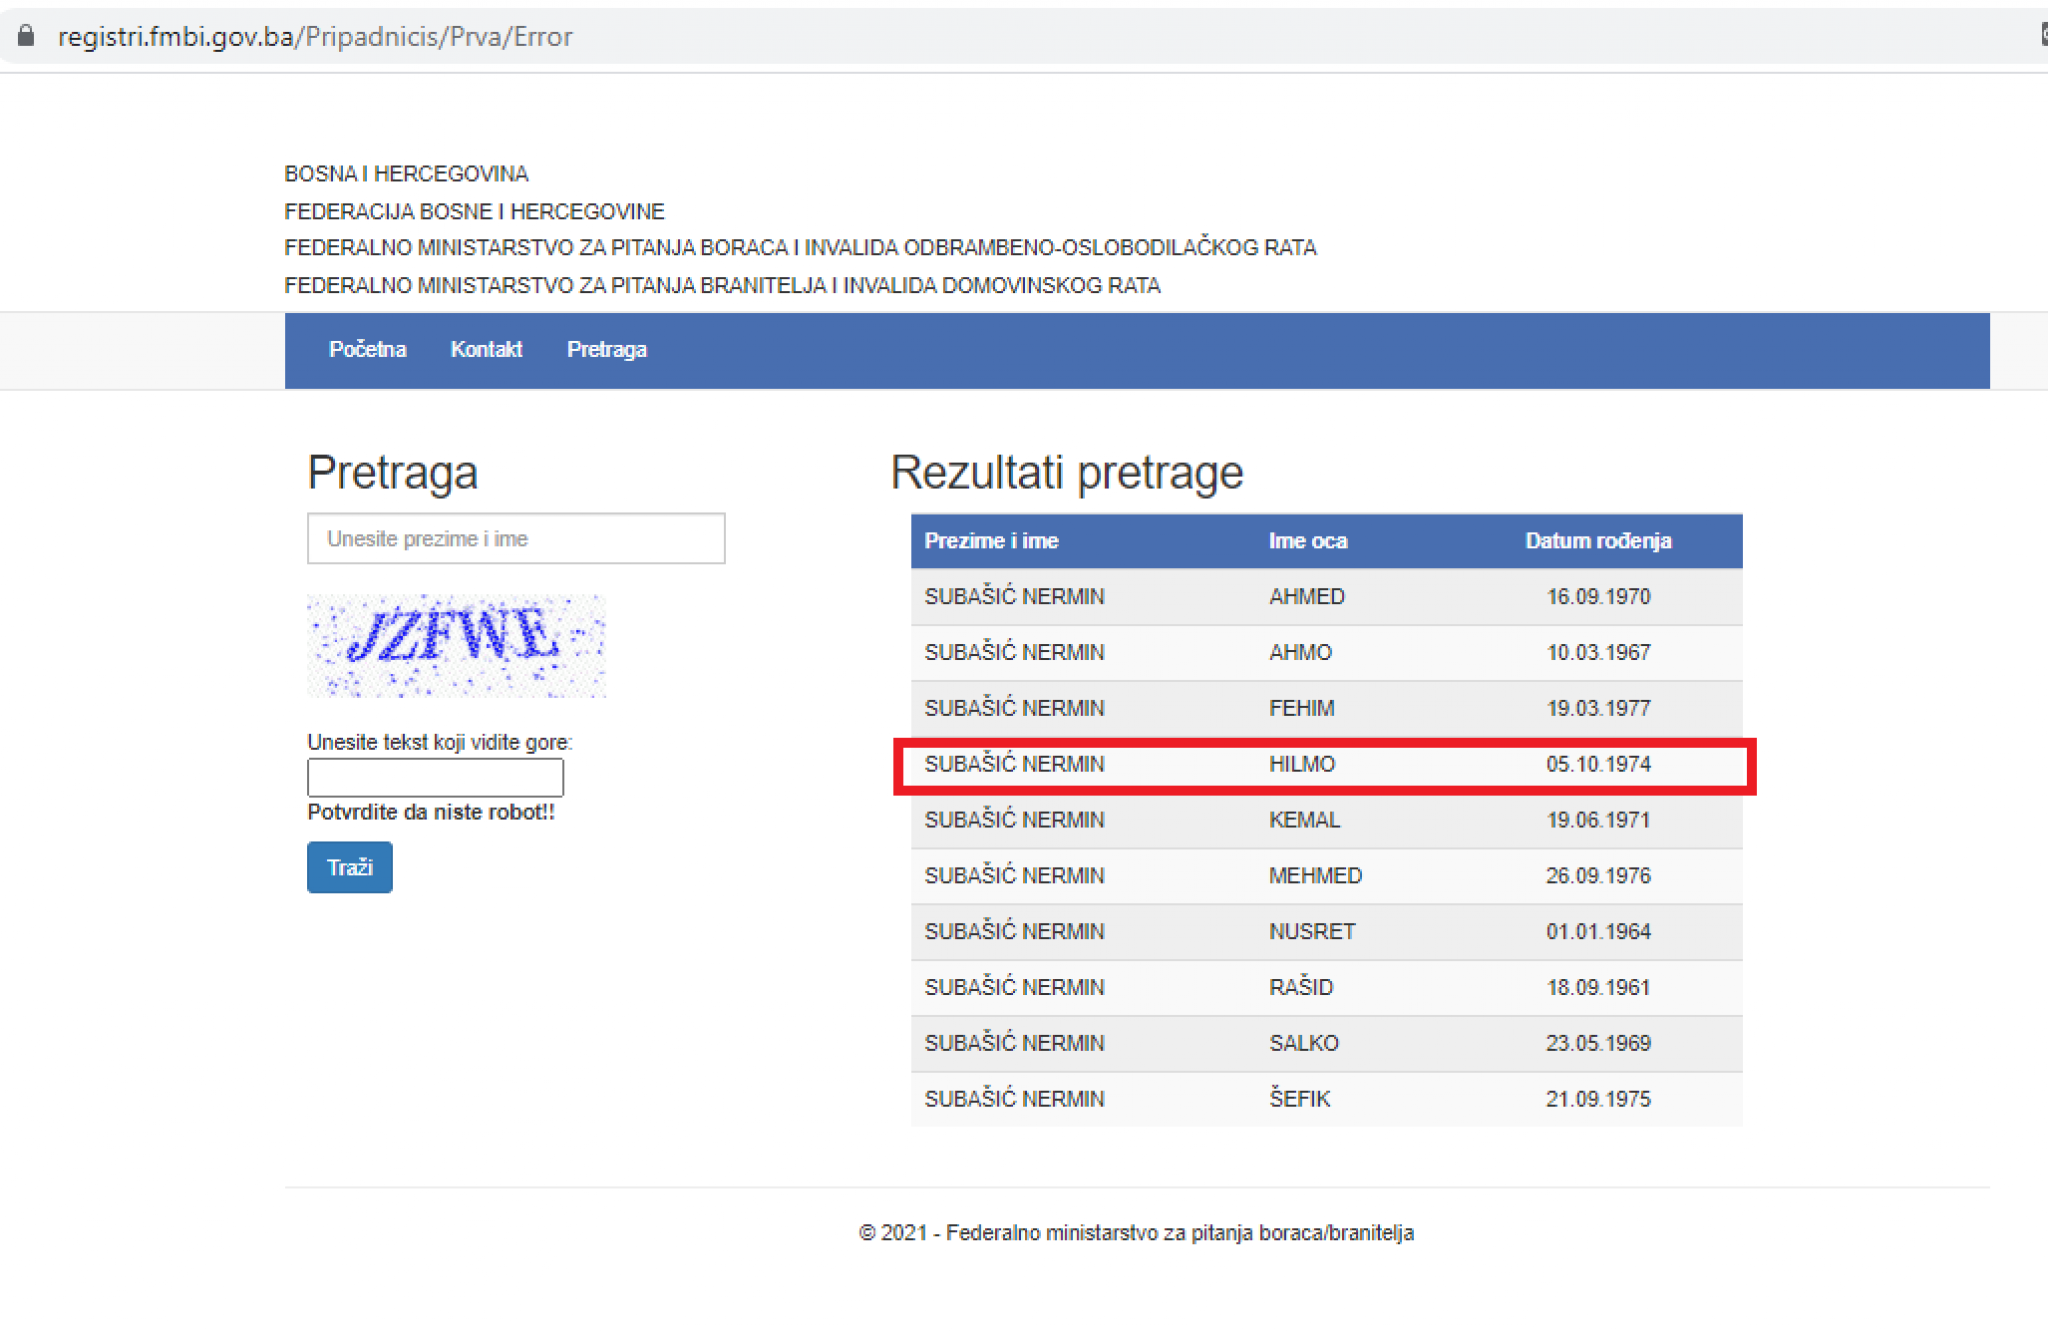Open the Početna menu item
This screenshot has width=2048, height=1332.
click(x=367, y=350)
